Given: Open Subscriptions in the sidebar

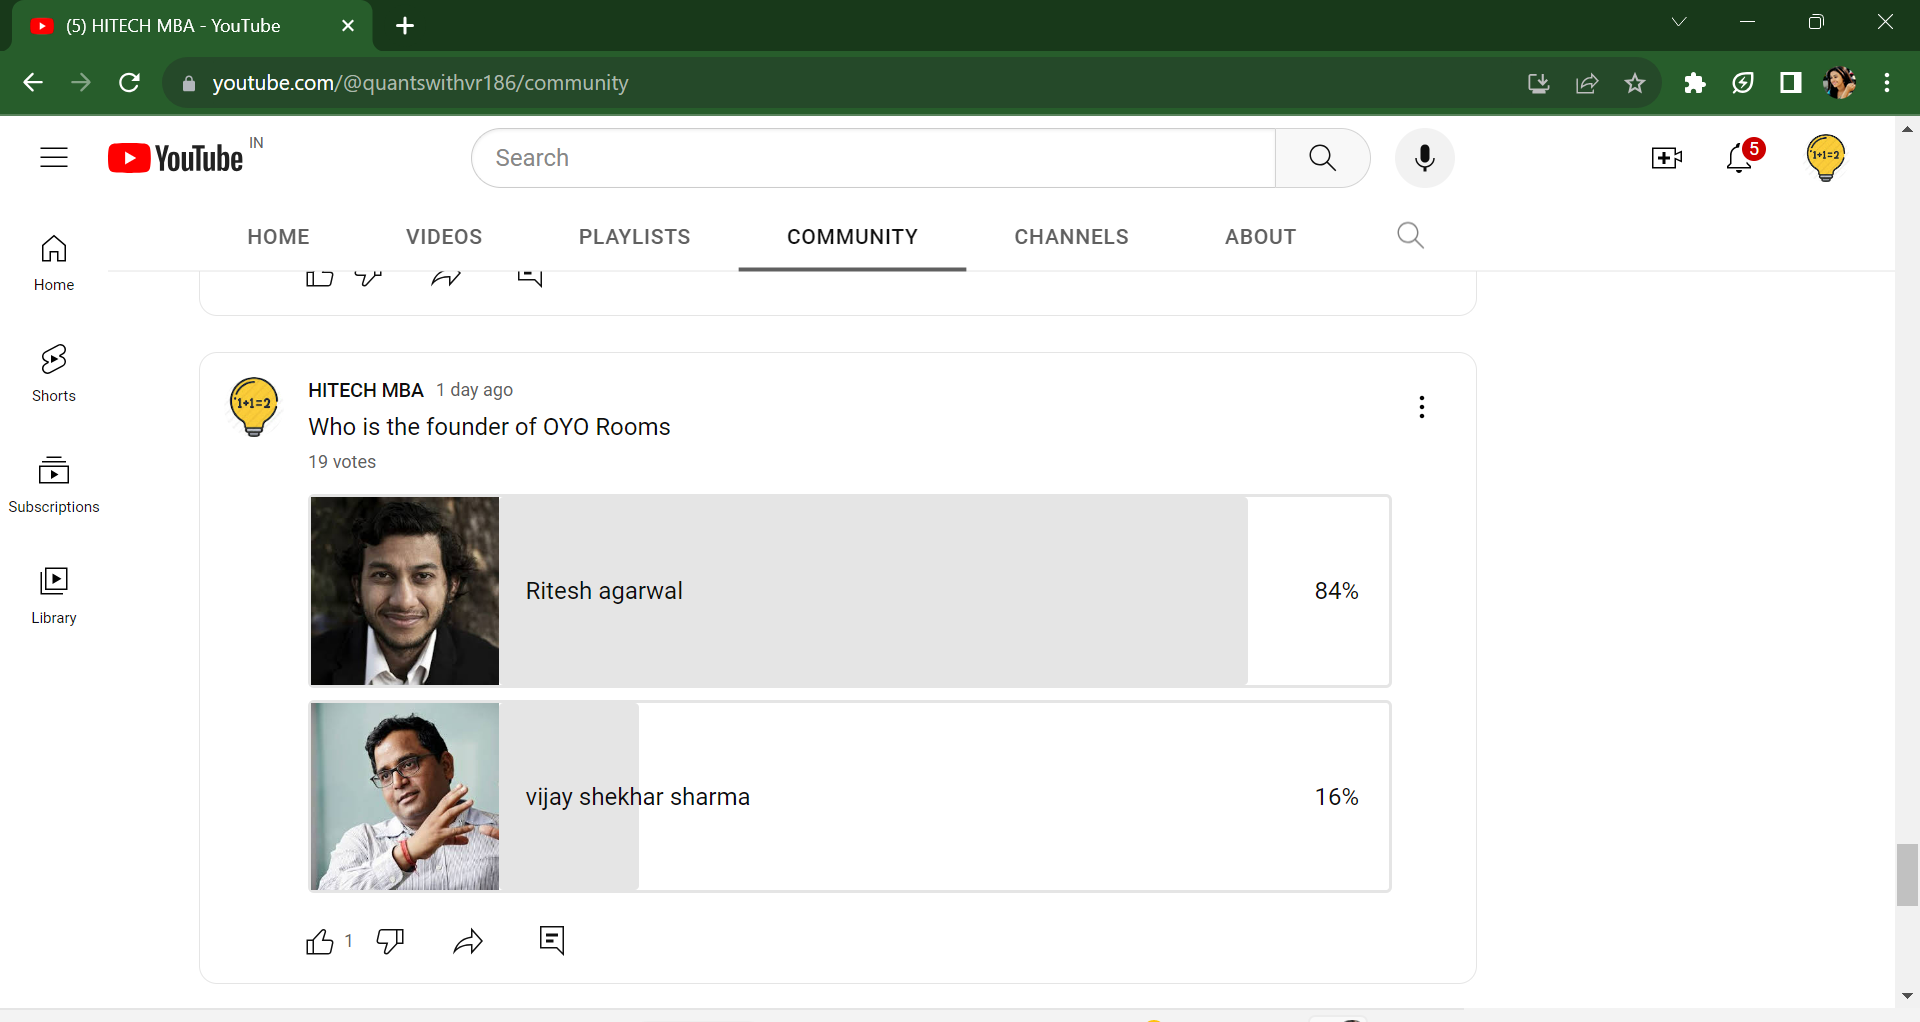Looking at the screenshot, I should click(54, 485).
